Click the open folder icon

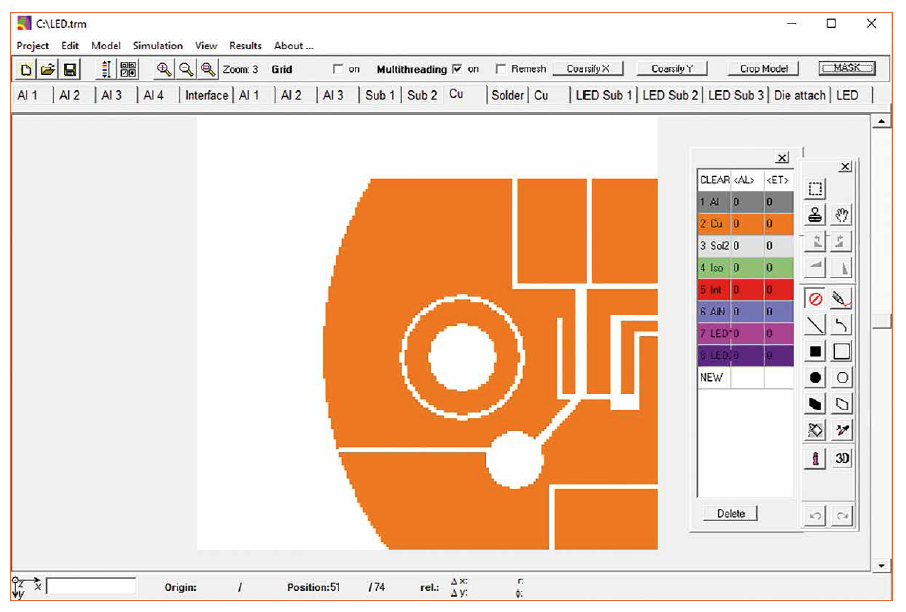(x=48, y=69)
